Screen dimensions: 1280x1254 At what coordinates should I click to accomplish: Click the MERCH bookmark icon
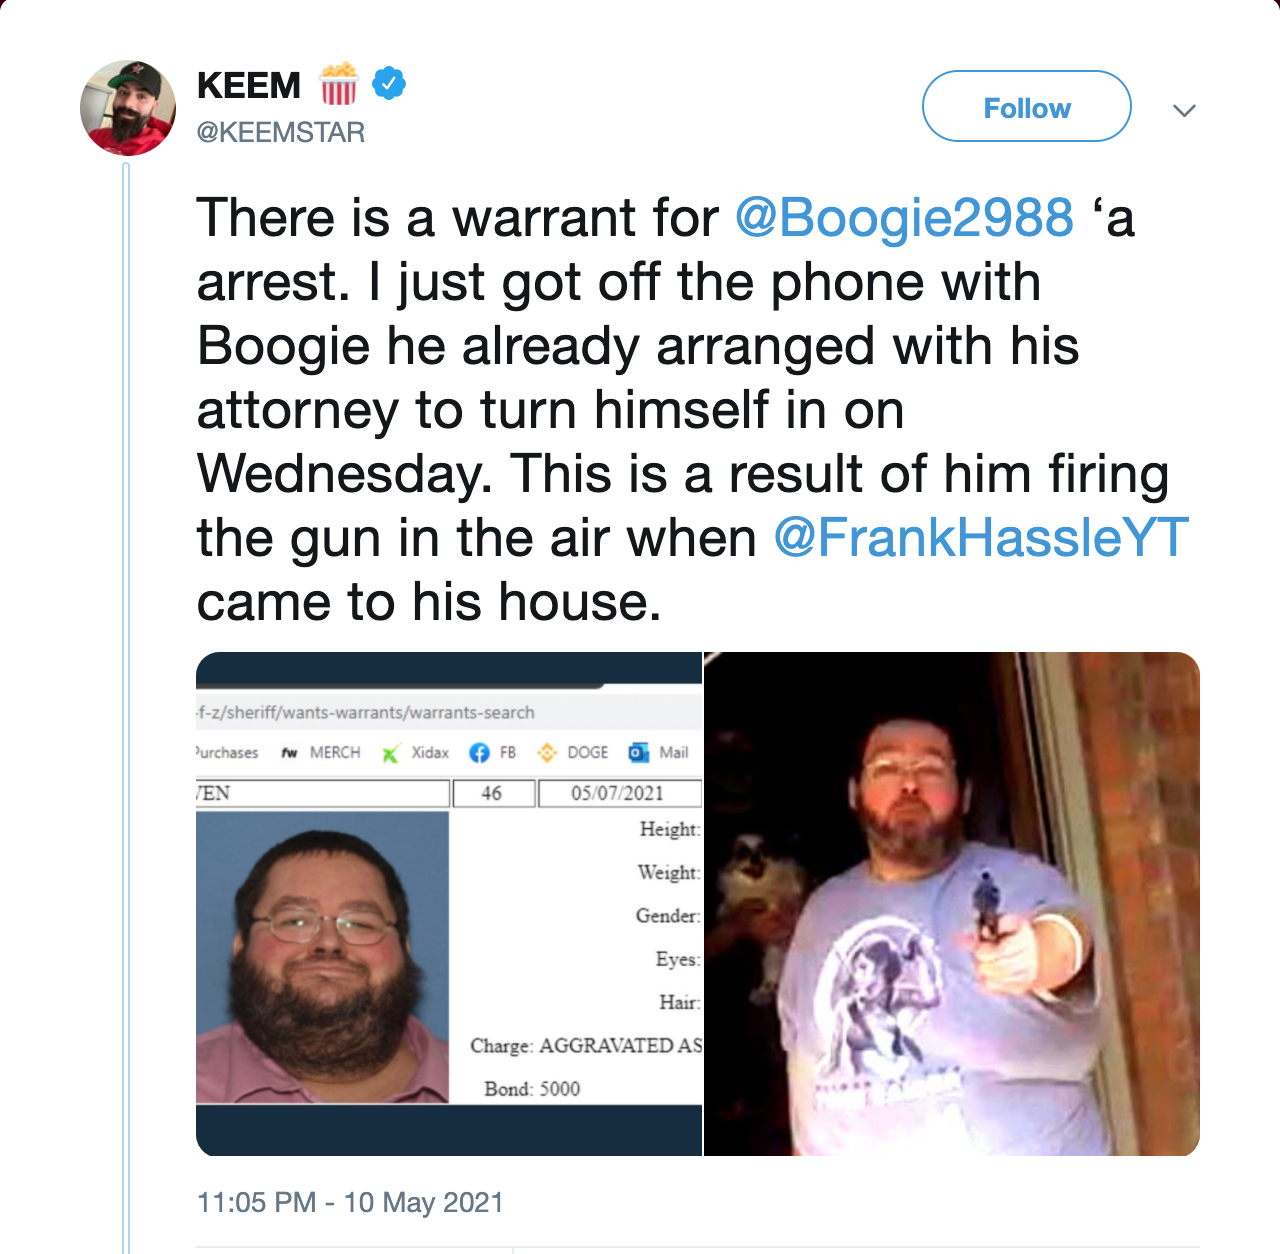(x=289, y=753)
